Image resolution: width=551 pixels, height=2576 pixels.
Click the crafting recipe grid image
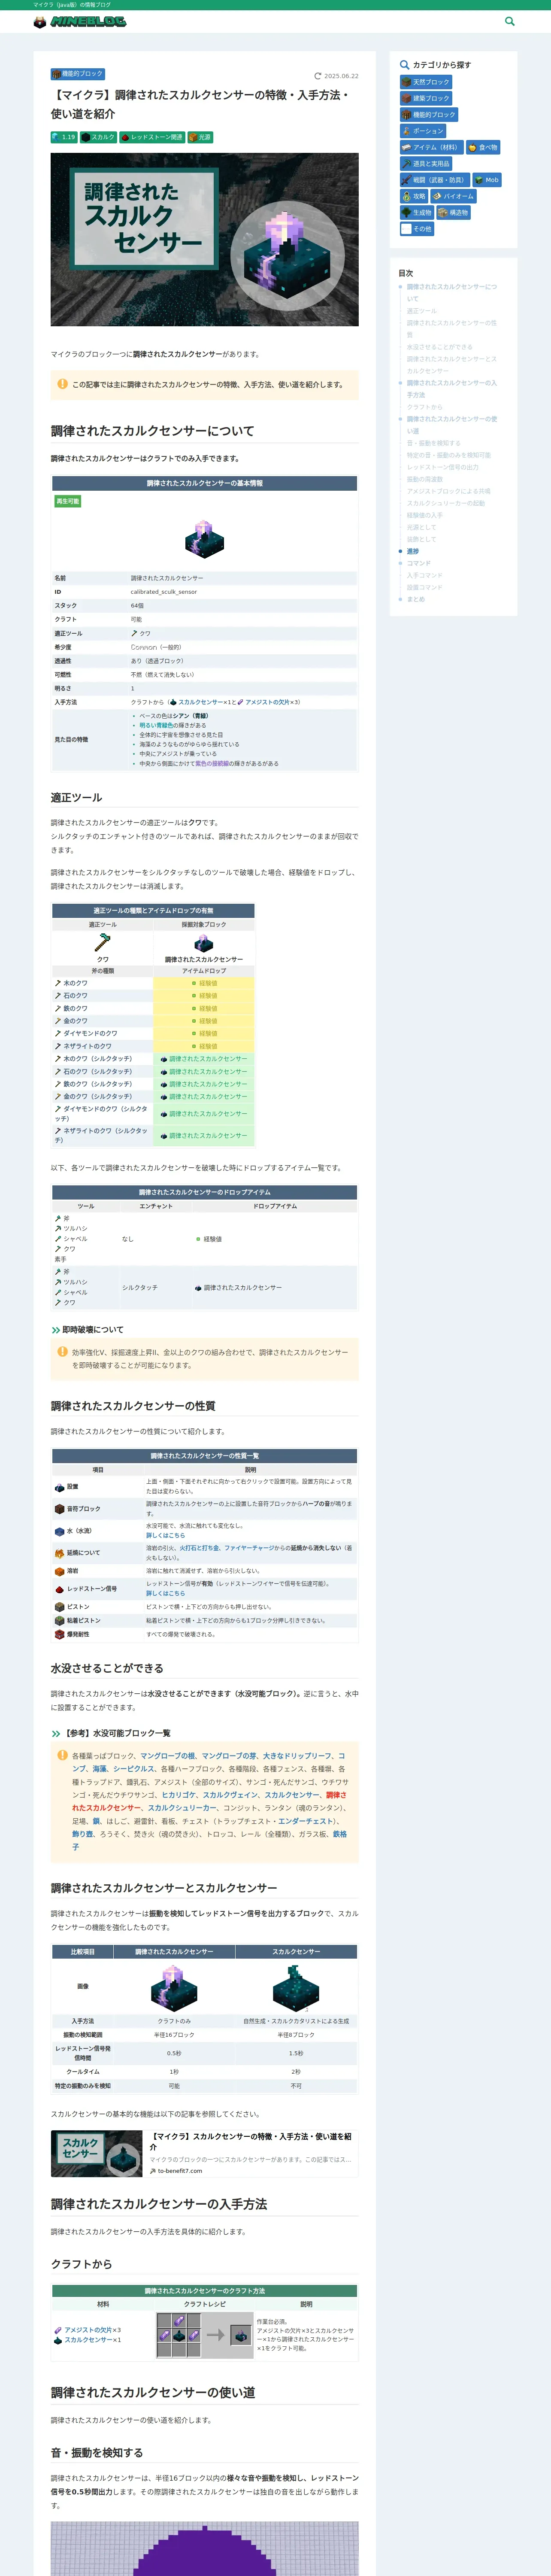point(204,2335)
